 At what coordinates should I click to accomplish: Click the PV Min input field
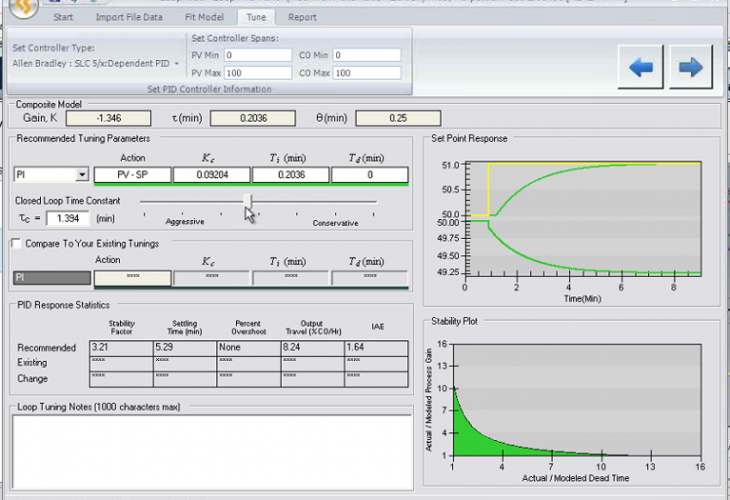tap(258, 55)
